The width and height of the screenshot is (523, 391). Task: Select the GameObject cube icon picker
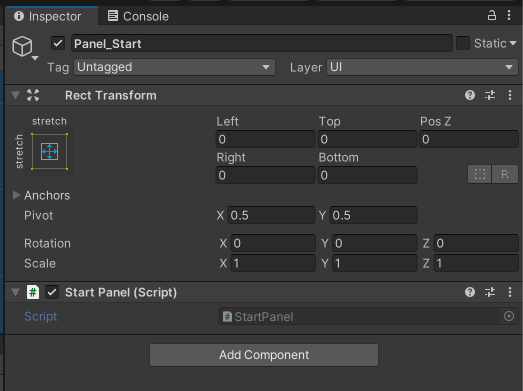[24, 47]
